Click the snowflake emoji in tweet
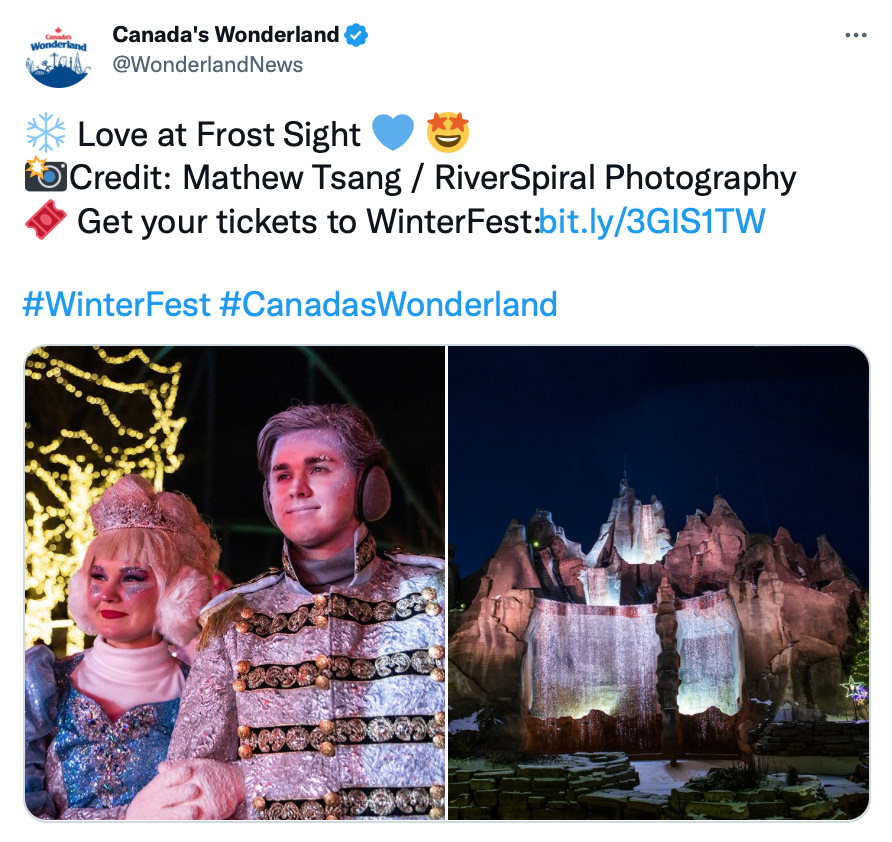Image resolution: width=892 pixels, height=842 pixels. 46,133
